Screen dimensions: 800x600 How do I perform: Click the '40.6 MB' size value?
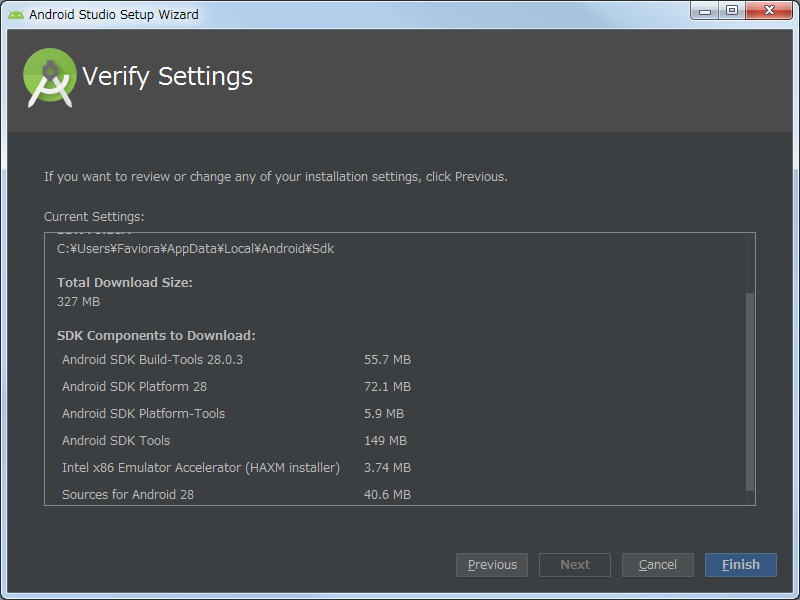(x=387, y=494)
